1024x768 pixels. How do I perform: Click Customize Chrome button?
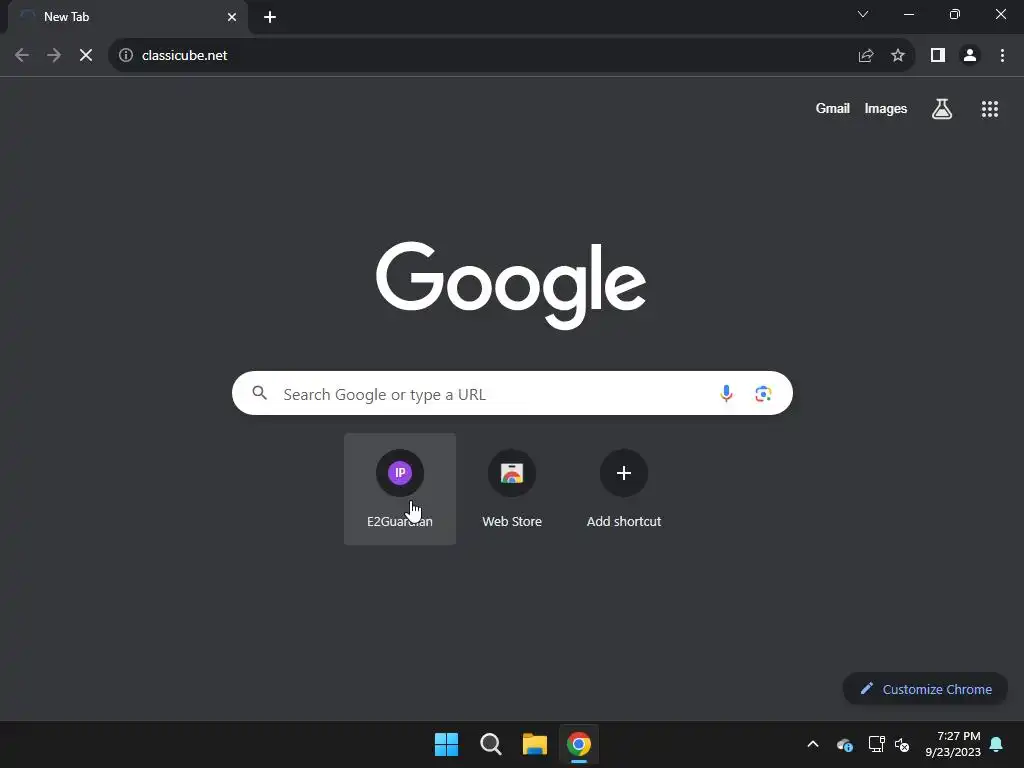(x=925, y=689)
